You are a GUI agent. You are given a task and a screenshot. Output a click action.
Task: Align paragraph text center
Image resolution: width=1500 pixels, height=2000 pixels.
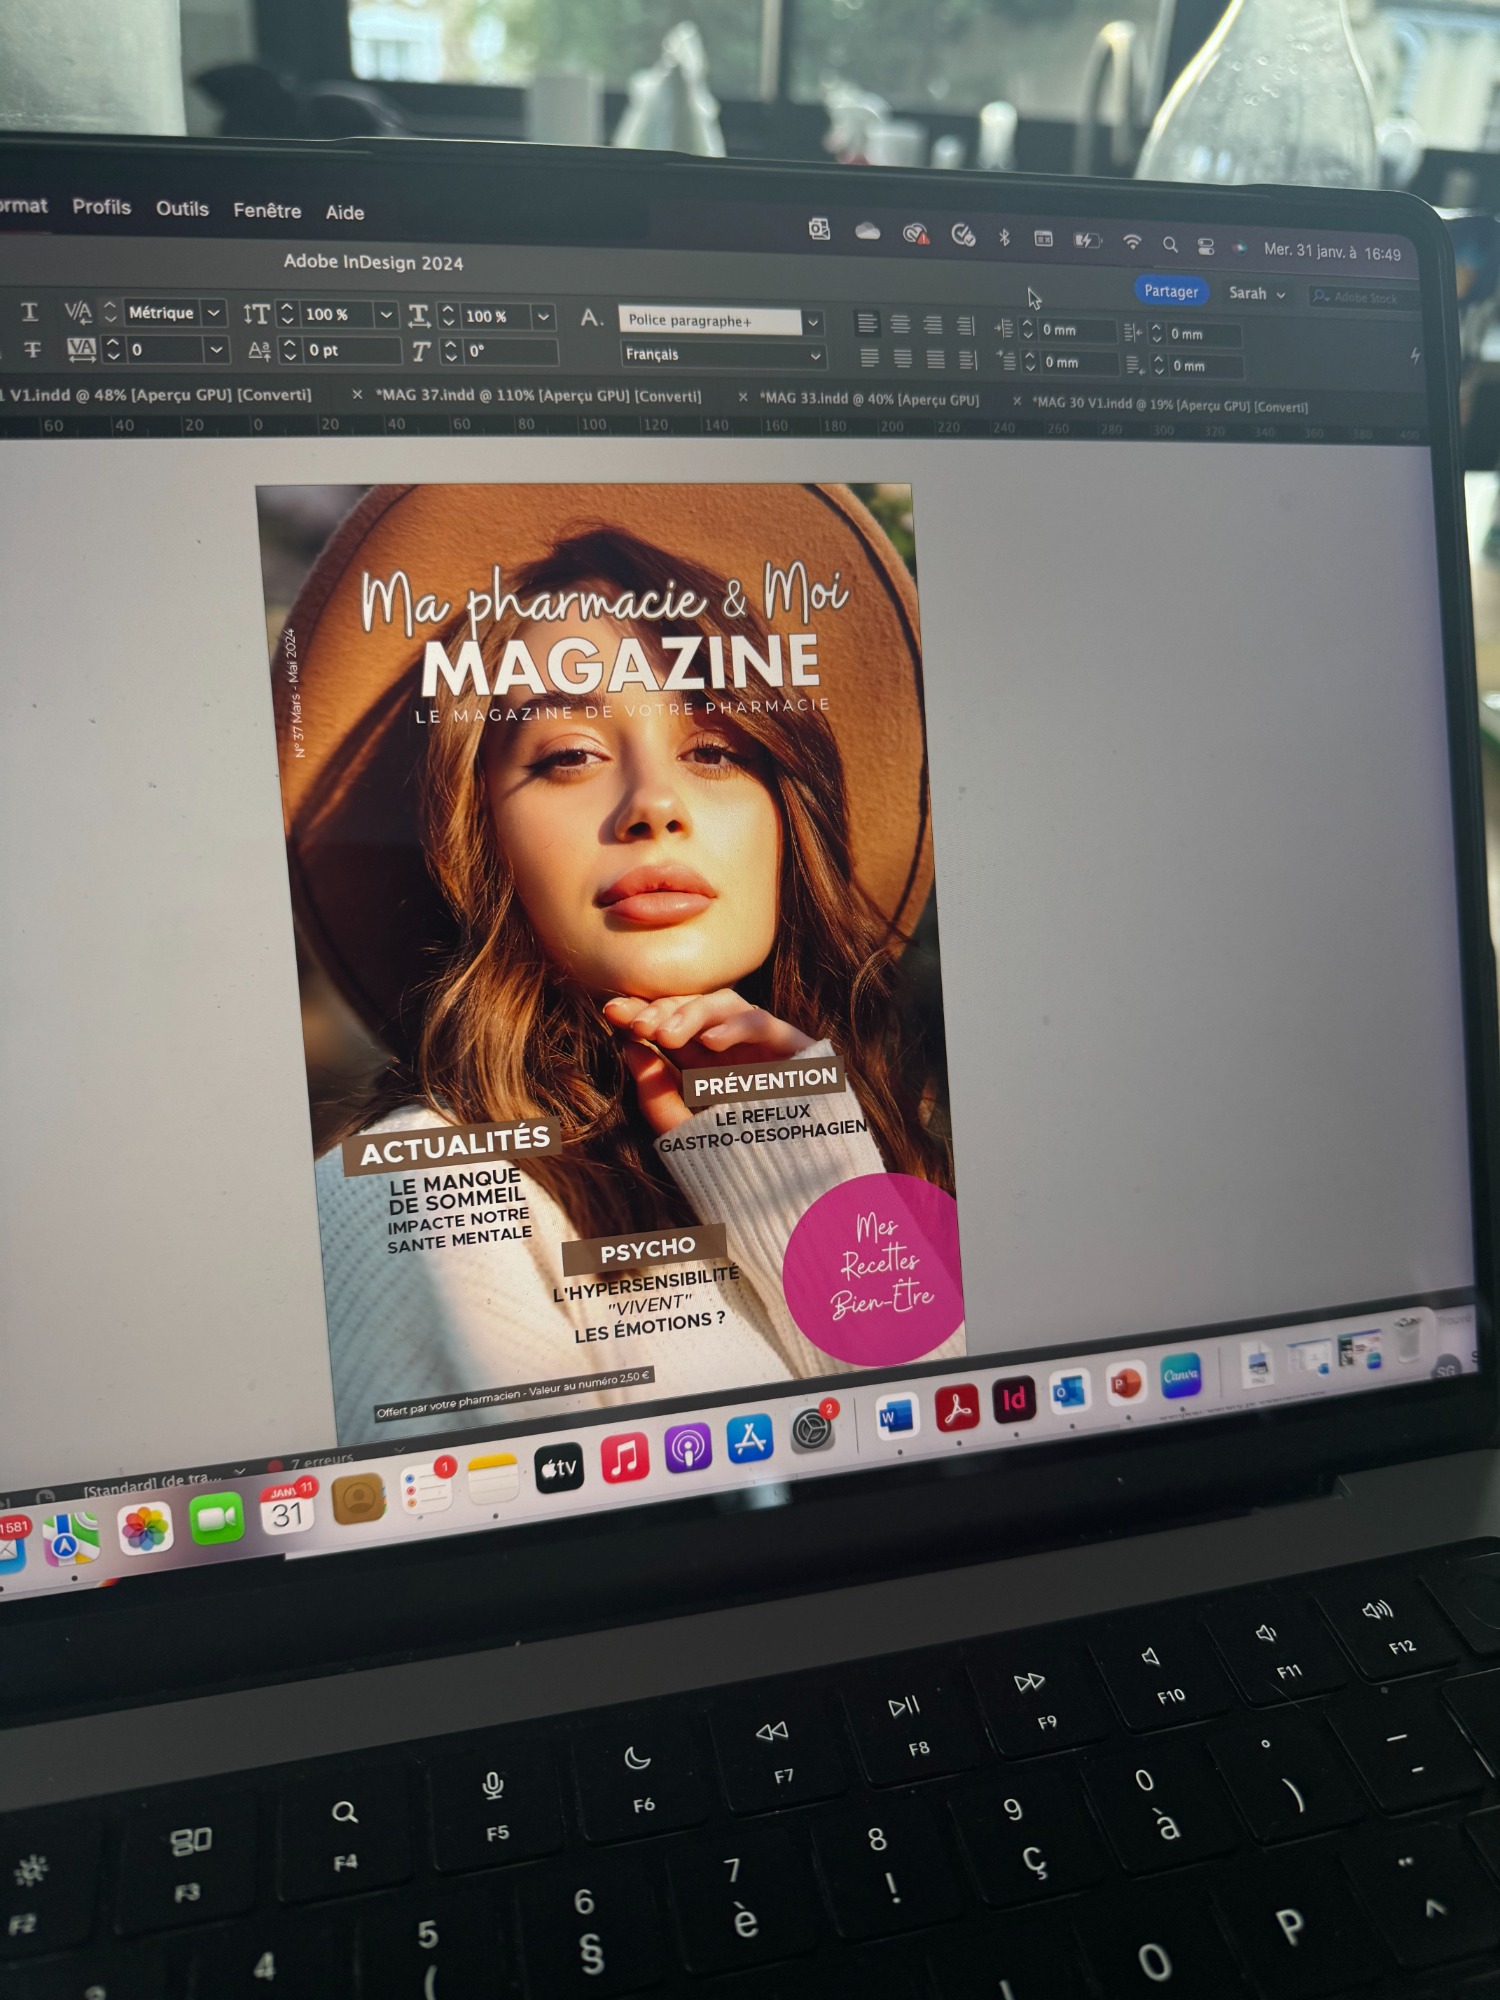click(900, 324)
